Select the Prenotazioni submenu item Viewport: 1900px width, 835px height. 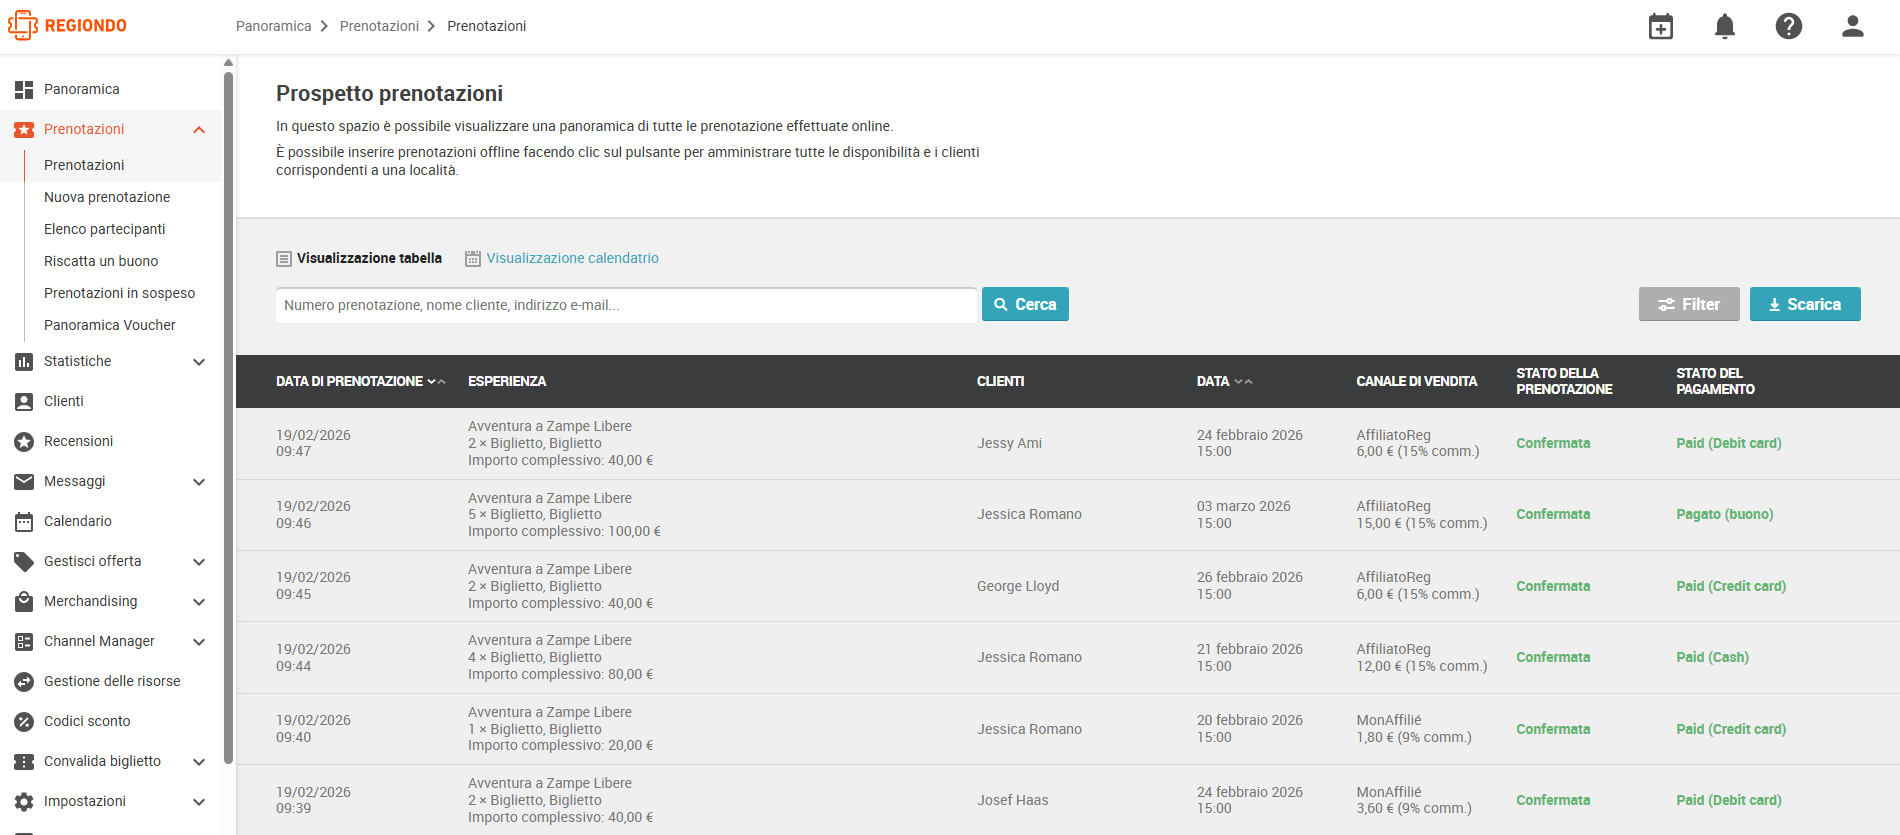(84, 165)
